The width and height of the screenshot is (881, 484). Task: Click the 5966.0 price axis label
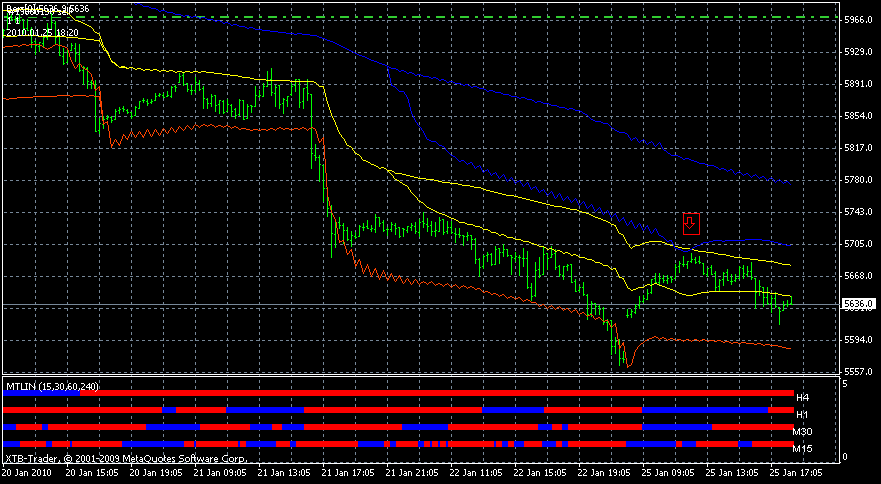pos(858,20)
